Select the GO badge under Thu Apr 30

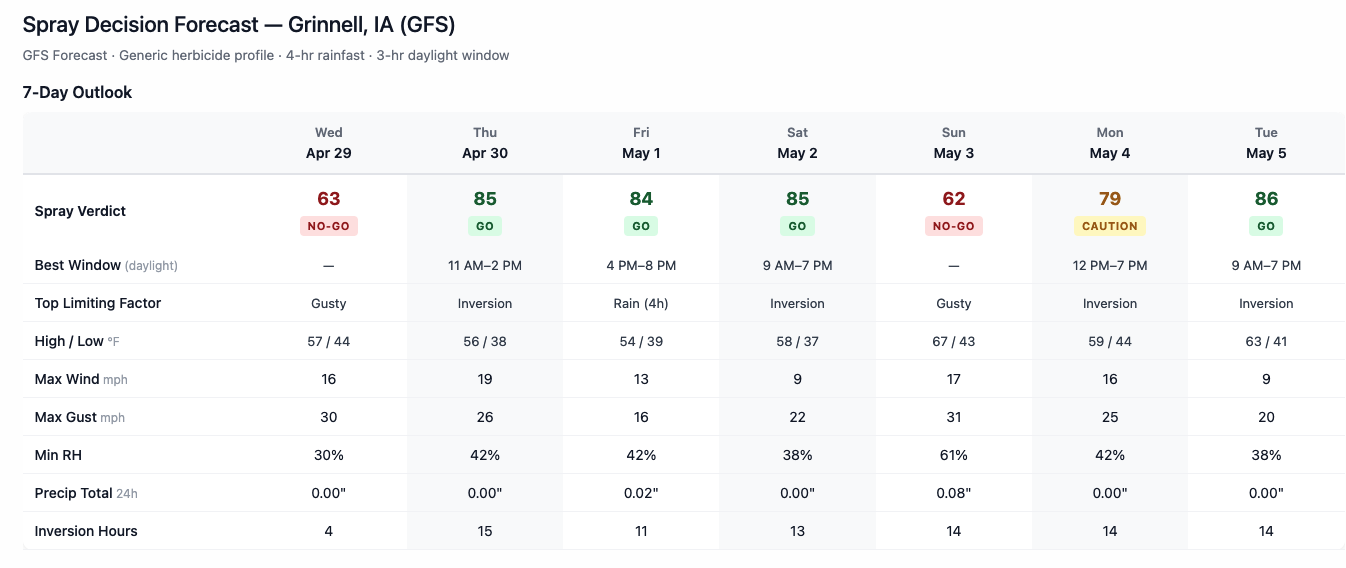click(485, 226)
